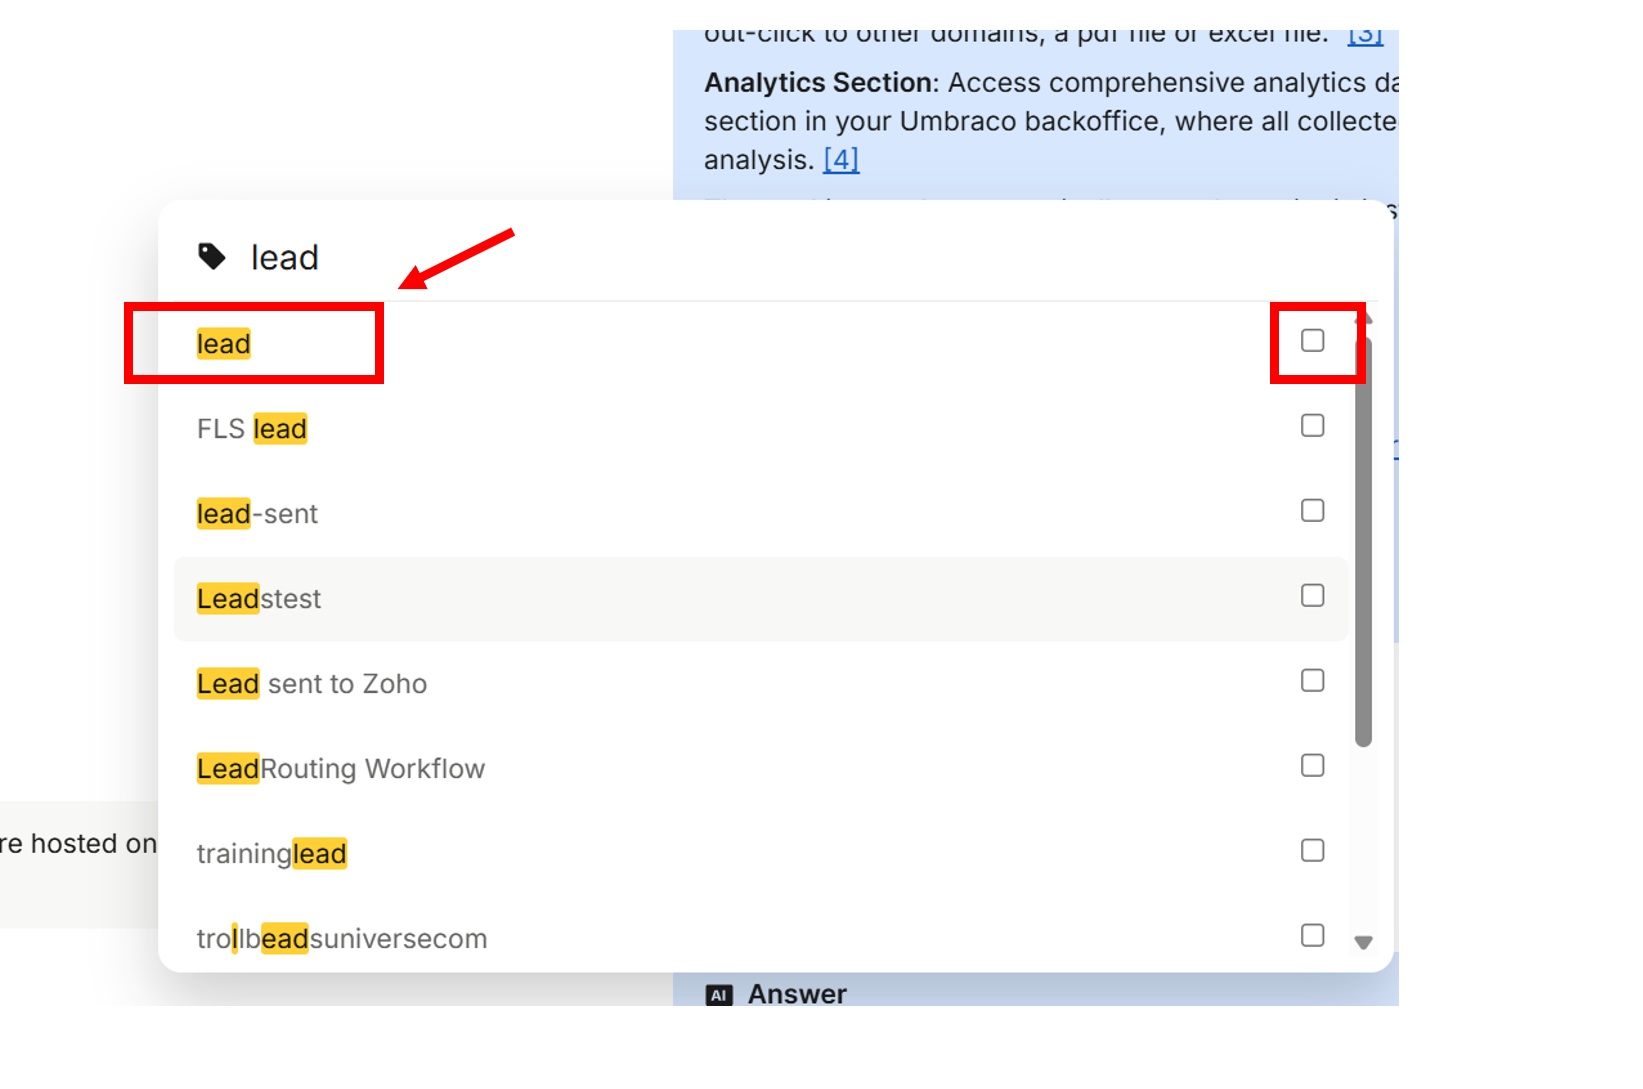The width and height of the screenshot is (1643, 1089).
Task: Choose Lead sent to Zoho tag
Action: [312, 684]
